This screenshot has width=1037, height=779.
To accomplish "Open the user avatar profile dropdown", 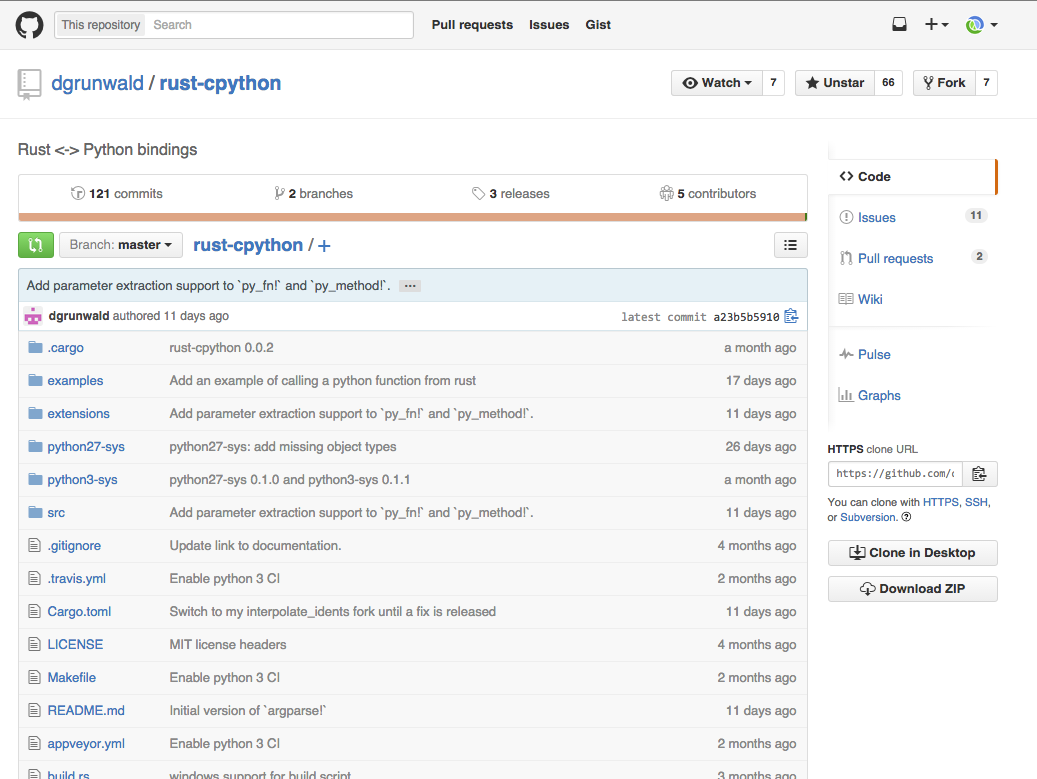I will coord(981,25).
